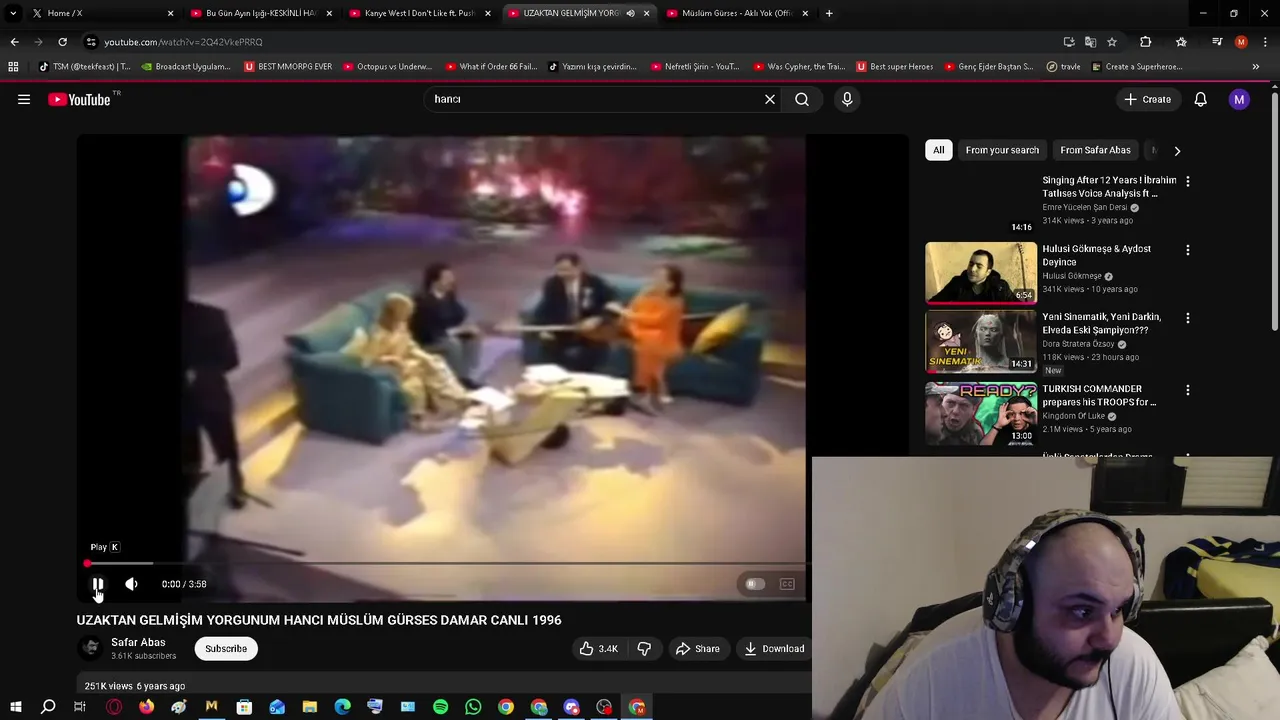Click the Create button
Screen dimensions: 1280x720
1148,99
